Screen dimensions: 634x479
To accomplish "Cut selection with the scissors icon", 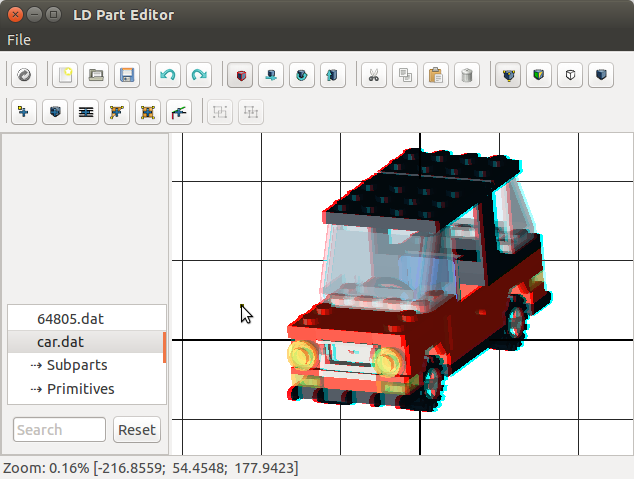I will click(x=374, y=75).
